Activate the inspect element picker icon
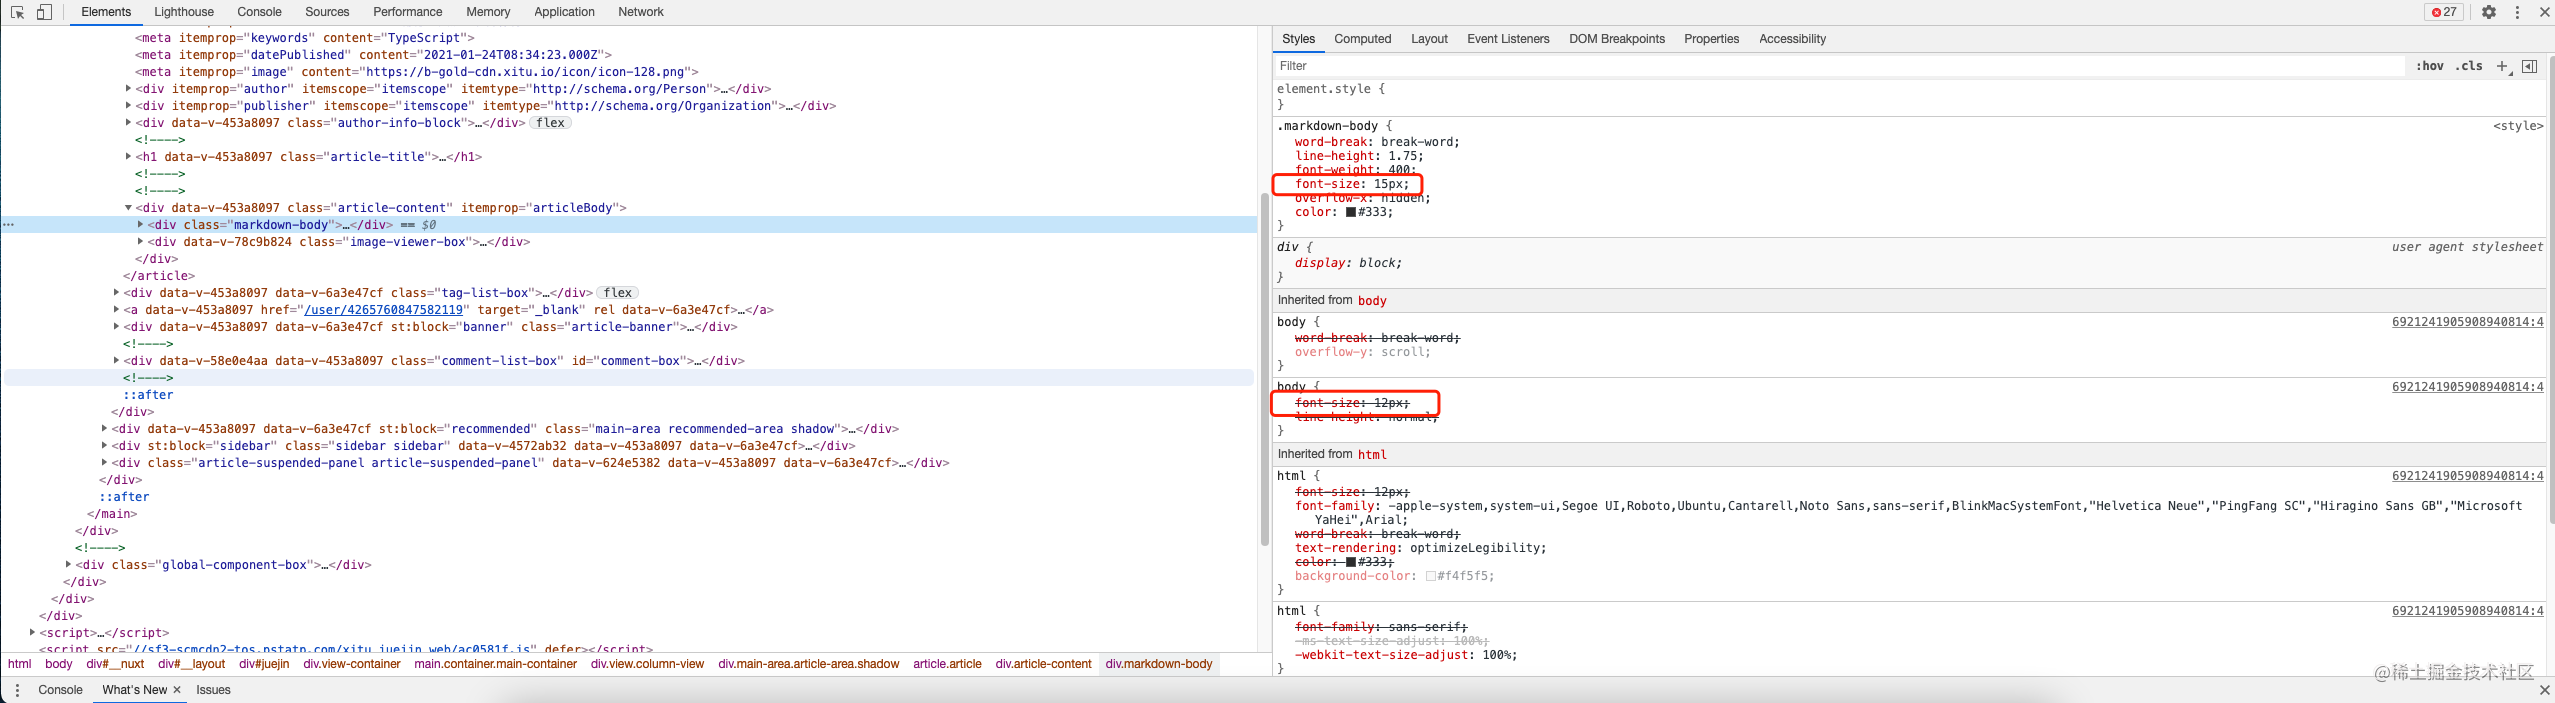This screenshot has width=2555, height=703. [17, 12]
